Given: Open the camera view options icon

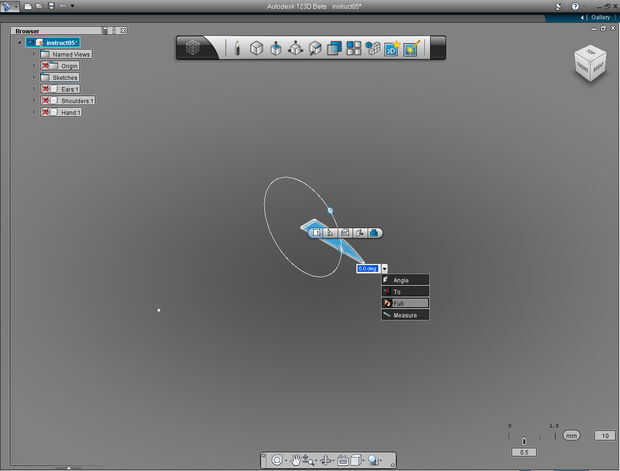Looking at the screenshot, I should (x=342, y=460).
